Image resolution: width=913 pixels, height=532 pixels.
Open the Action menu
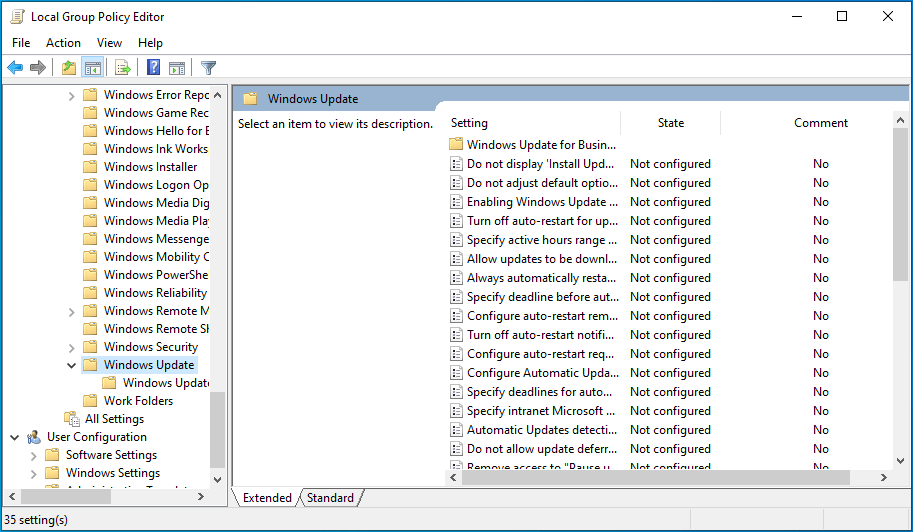(63, 43)
